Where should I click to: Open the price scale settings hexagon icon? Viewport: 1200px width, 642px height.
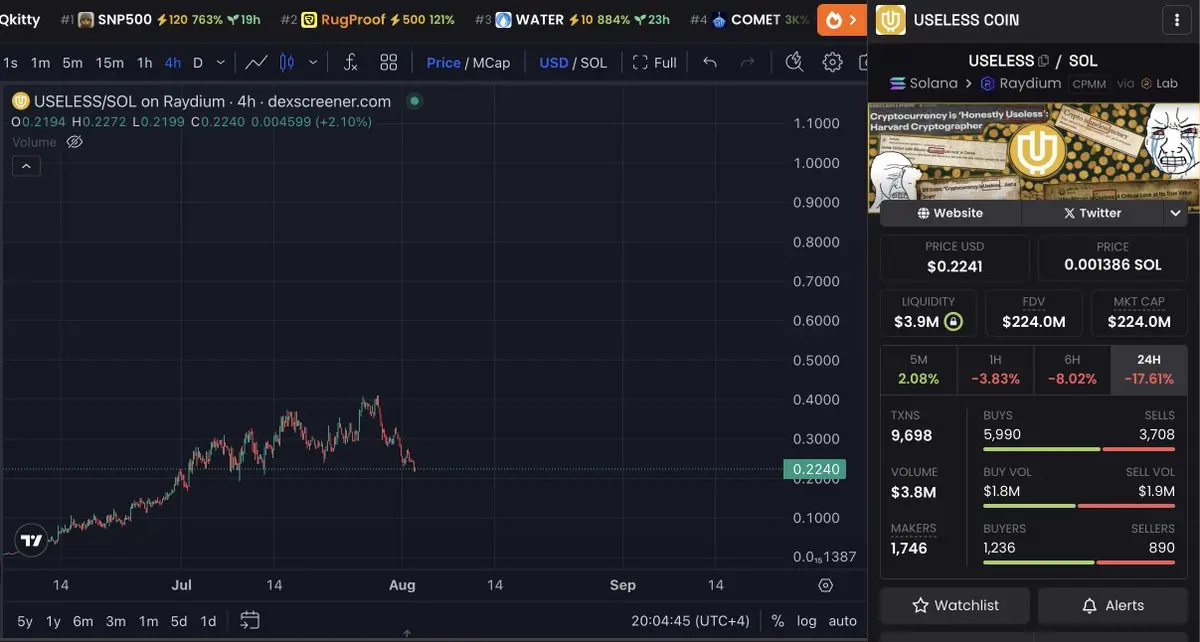(825, 585)
